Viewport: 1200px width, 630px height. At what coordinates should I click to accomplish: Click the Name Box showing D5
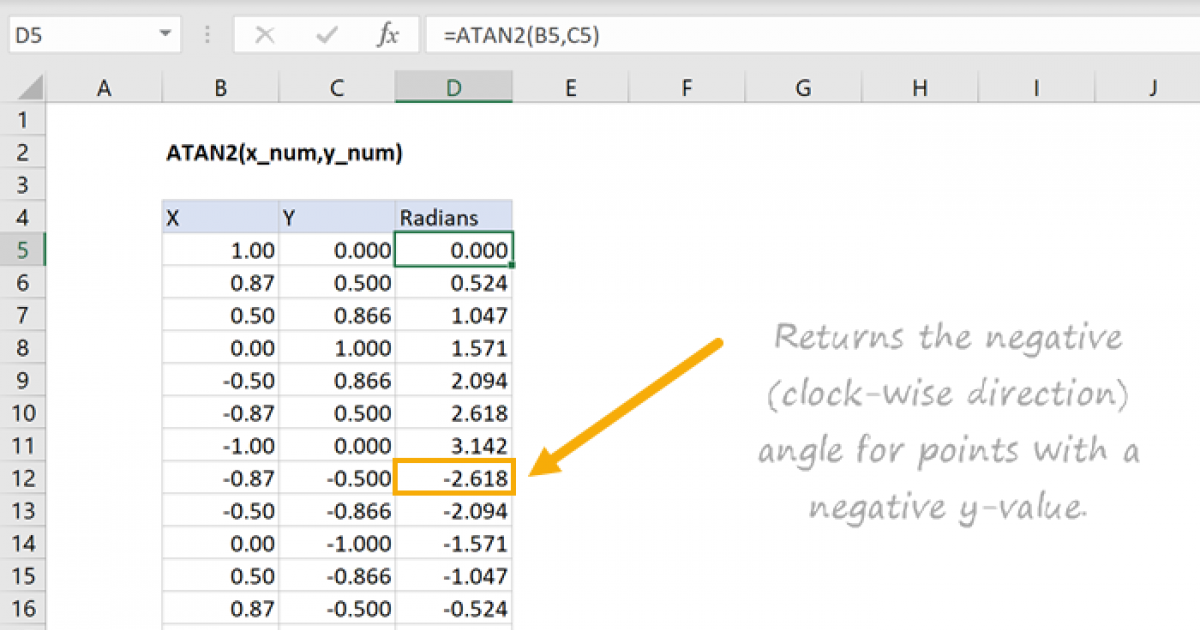(80, 35)
